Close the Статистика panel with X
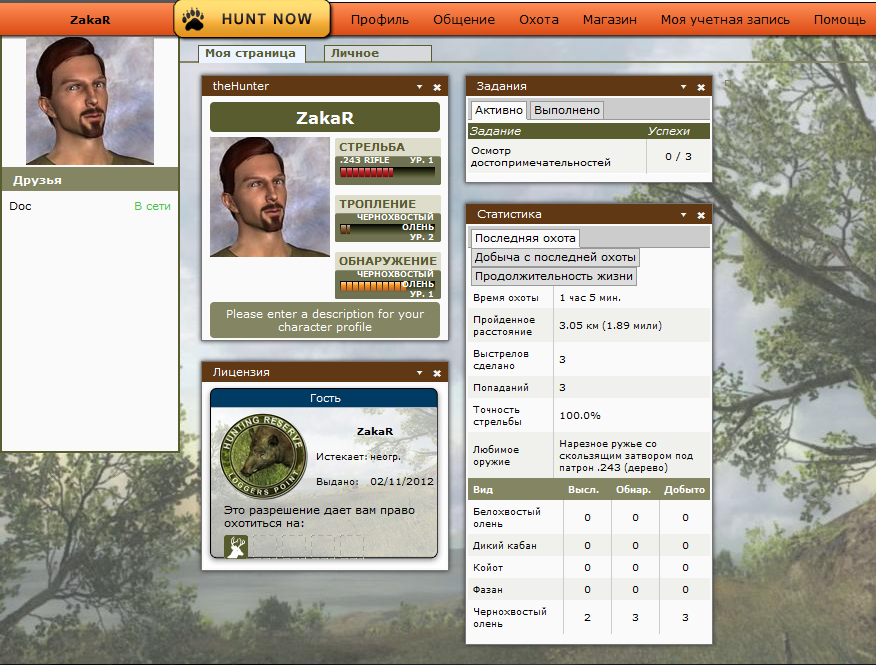Screen dimensions: 876x665 coord(701,215)
